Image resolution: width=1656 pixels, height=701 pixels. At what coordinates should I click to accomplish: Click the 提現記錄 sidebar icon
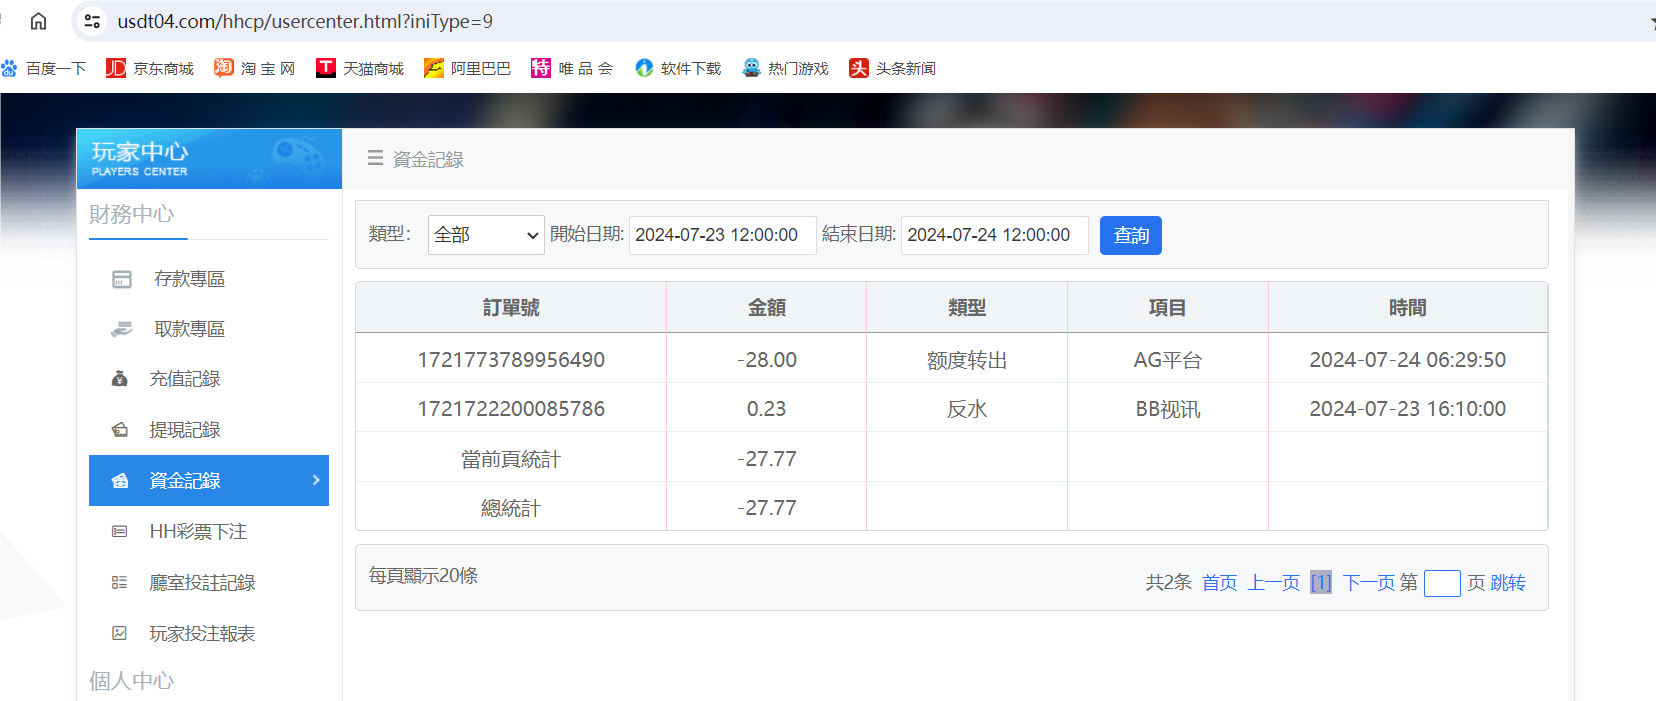120,430
